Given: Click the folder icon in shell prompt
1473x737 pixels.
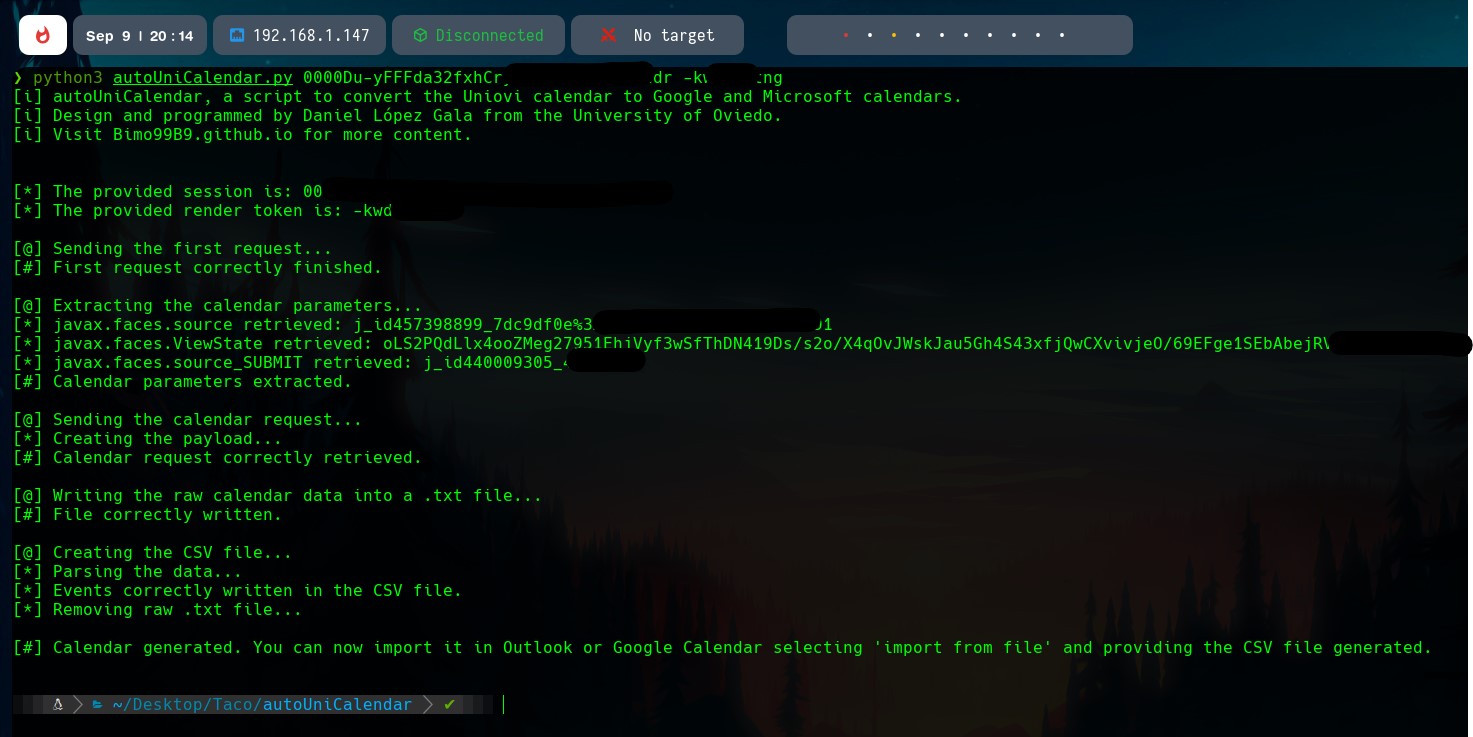Looking at the screenshot, I should pos(98,704).
